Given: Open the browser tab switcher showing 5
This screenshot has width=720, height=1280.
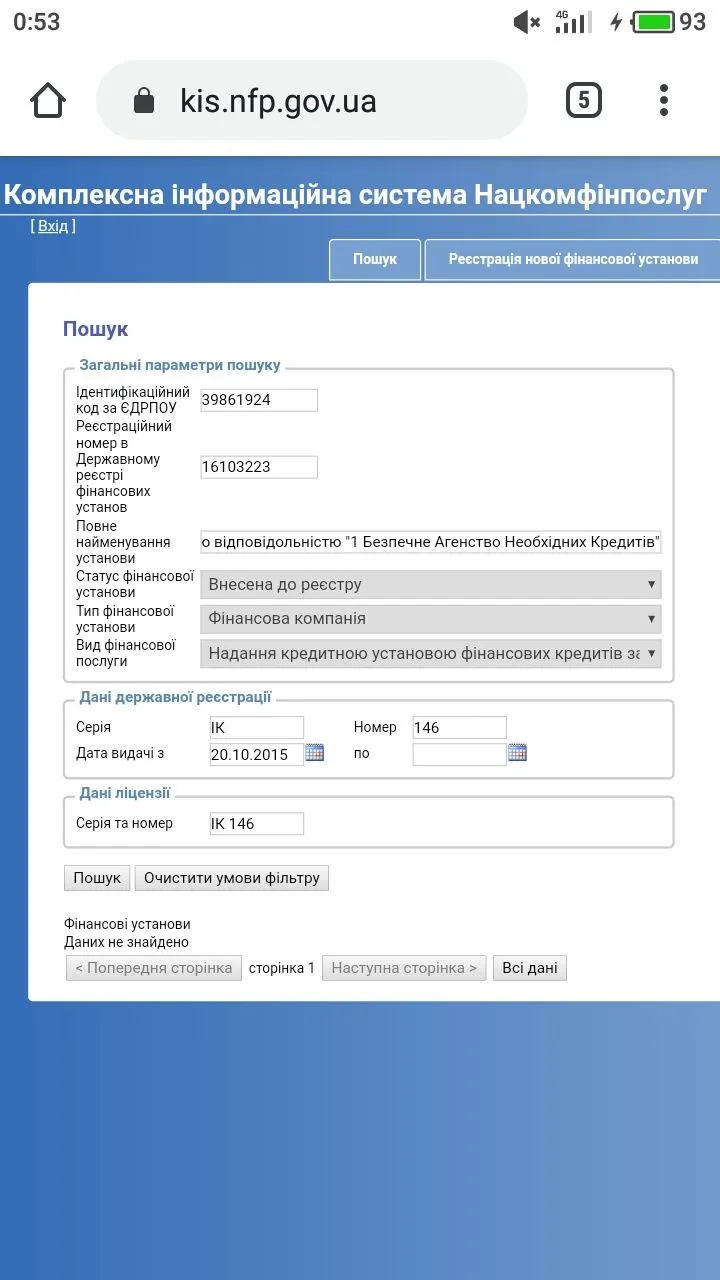Looking at the screenshot, I should coord(584,100).
